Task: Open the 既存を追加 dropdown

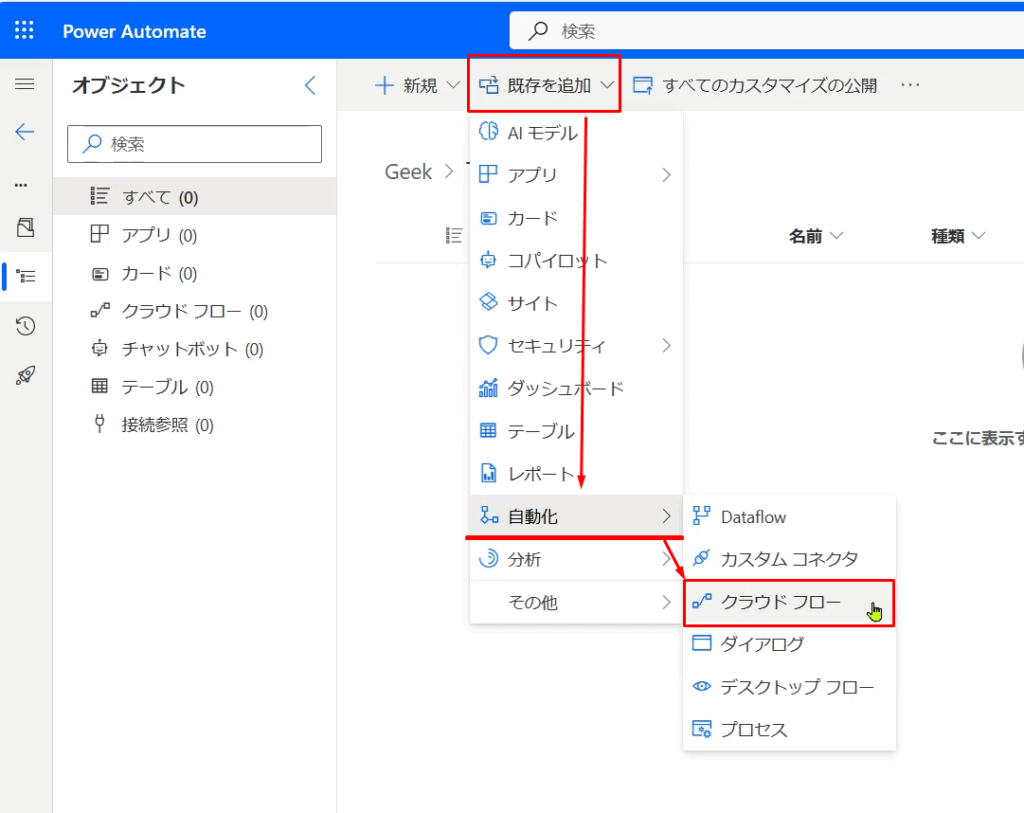Action: (x=545, y=85)
